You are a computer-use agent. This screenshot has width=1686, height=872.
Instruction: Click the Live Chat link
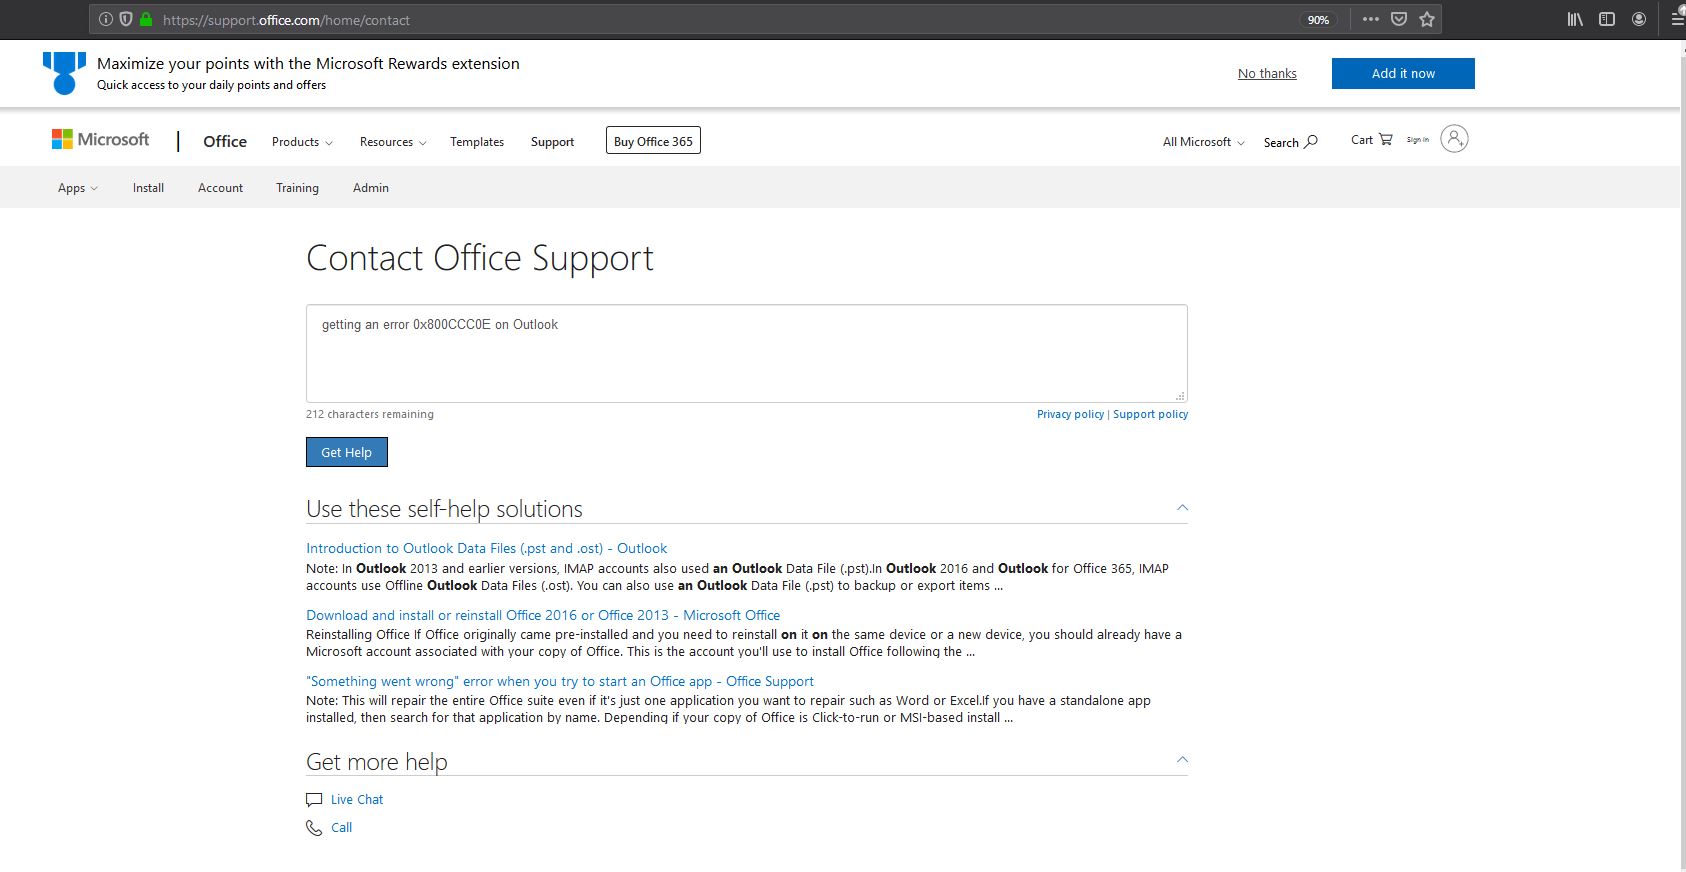pos(357,800)
